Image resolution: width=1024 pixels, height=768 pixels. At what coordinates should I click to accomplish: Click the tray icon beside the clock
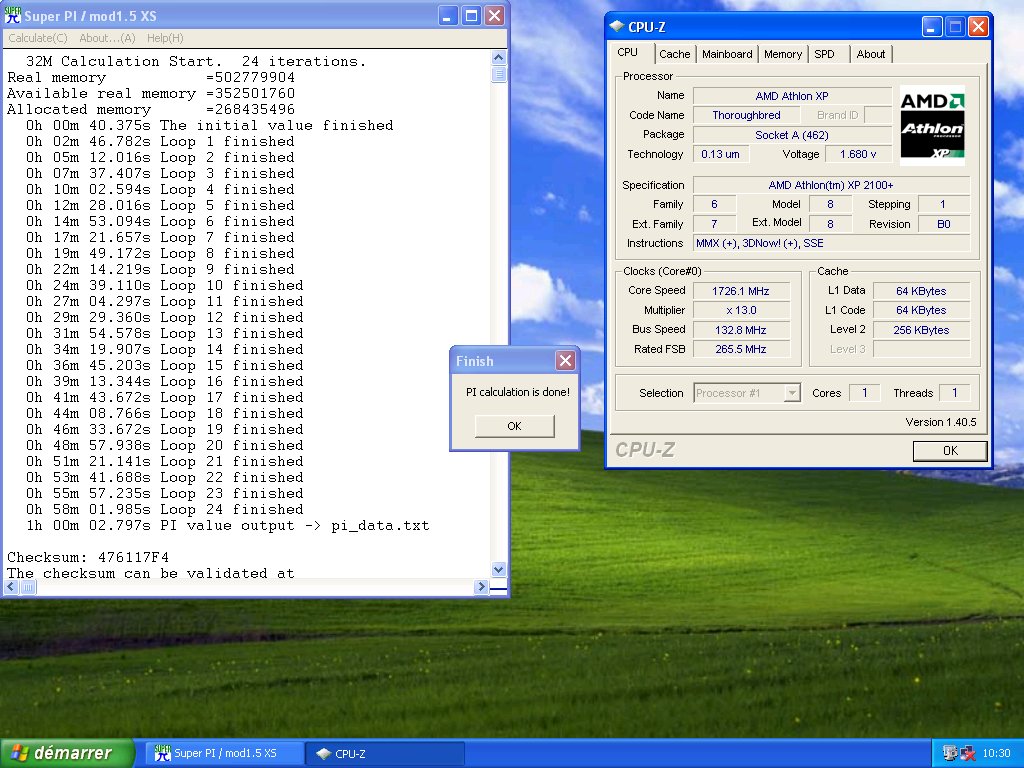point(969,753)
